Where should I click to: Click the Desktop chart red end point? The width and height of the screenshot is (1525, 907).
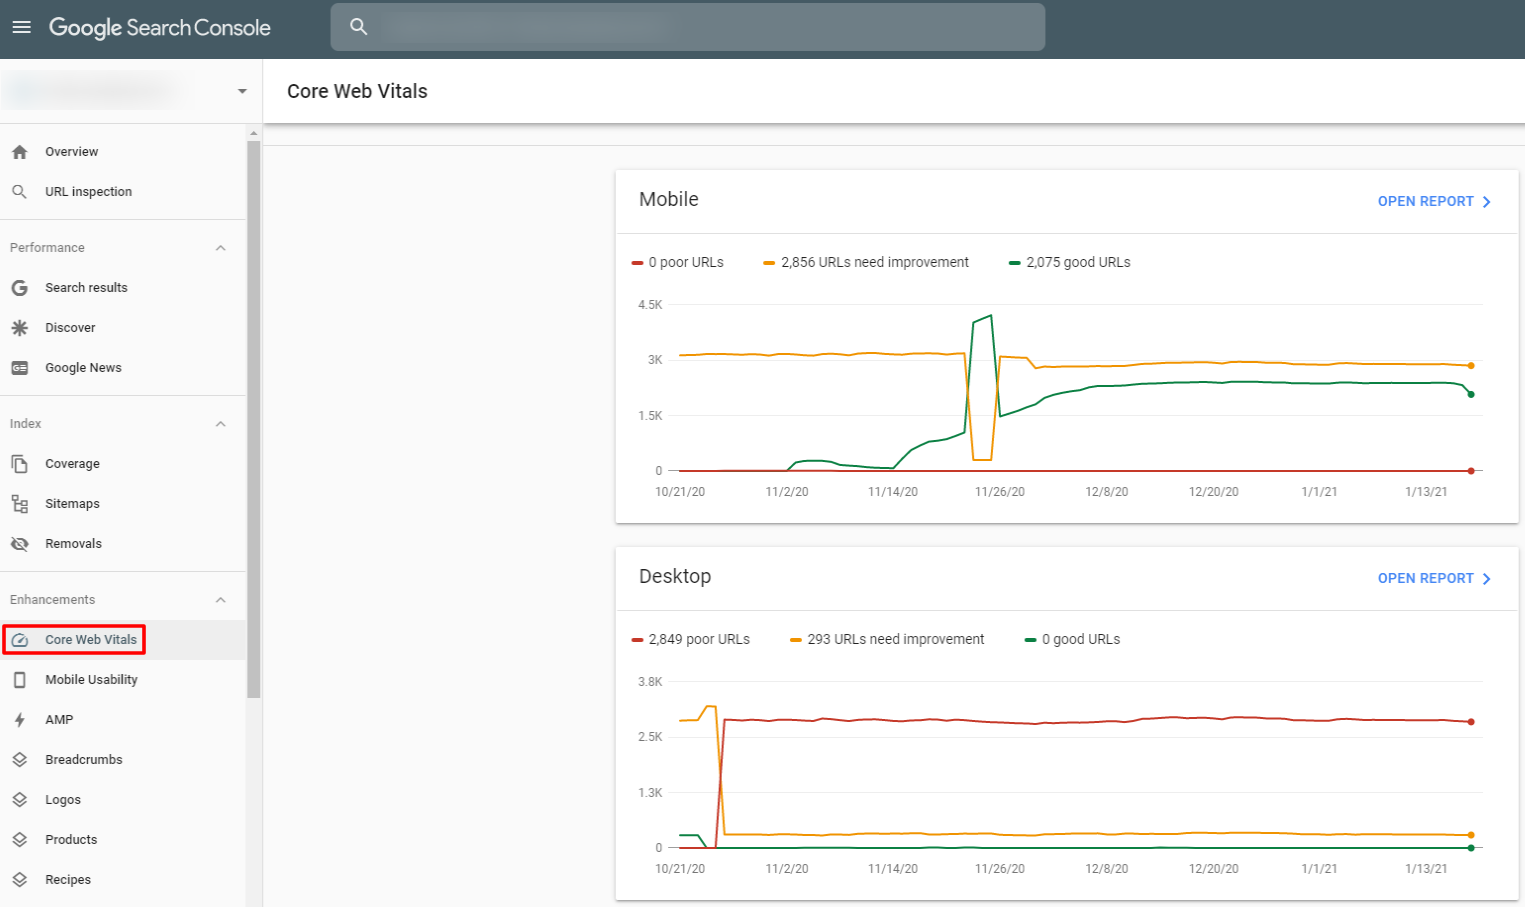point(1471,722)
